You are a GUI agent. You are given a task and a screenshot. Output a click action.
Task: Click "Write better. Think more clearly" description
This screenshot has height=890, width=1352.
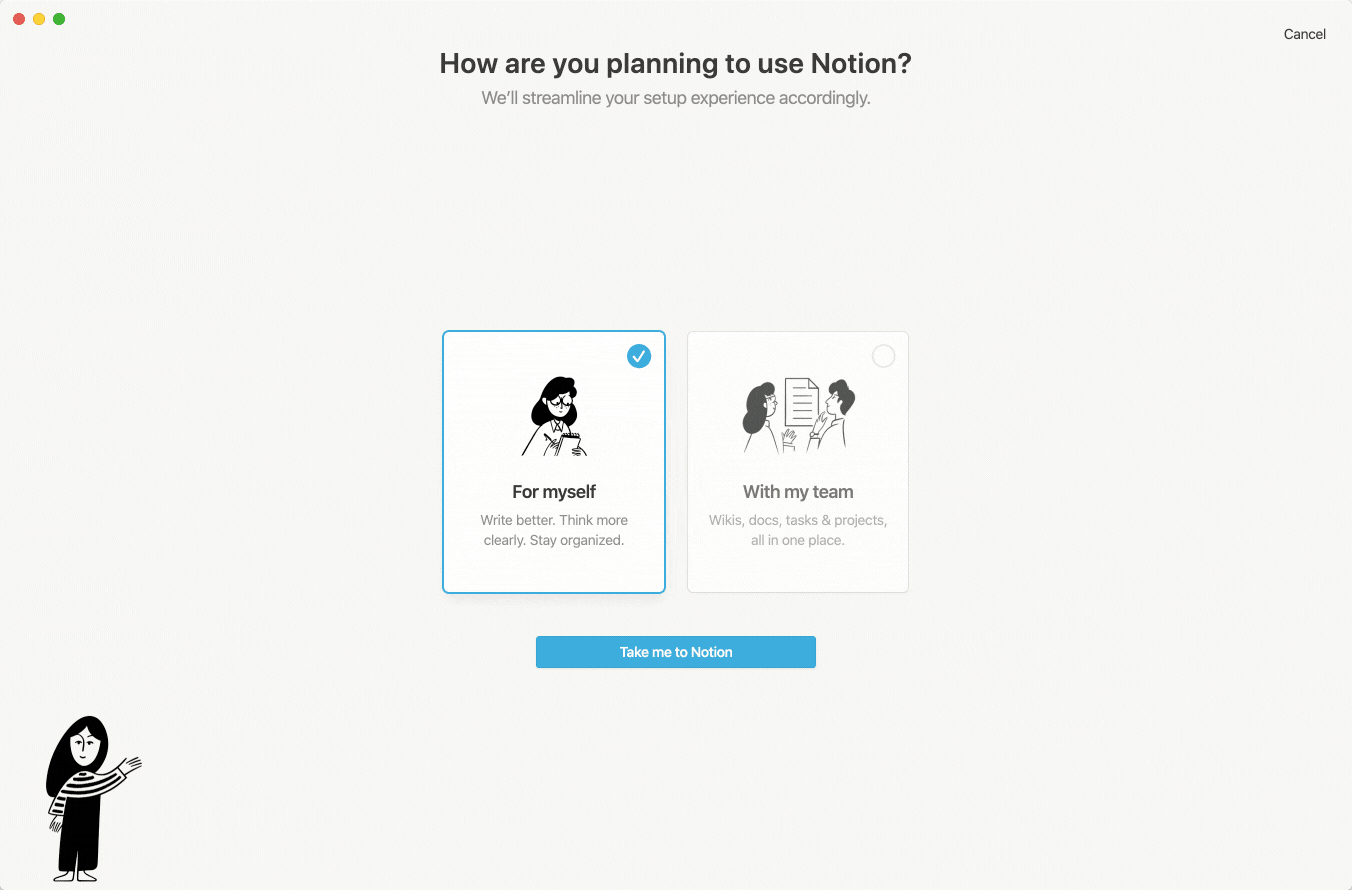click(x=554, y=530)
